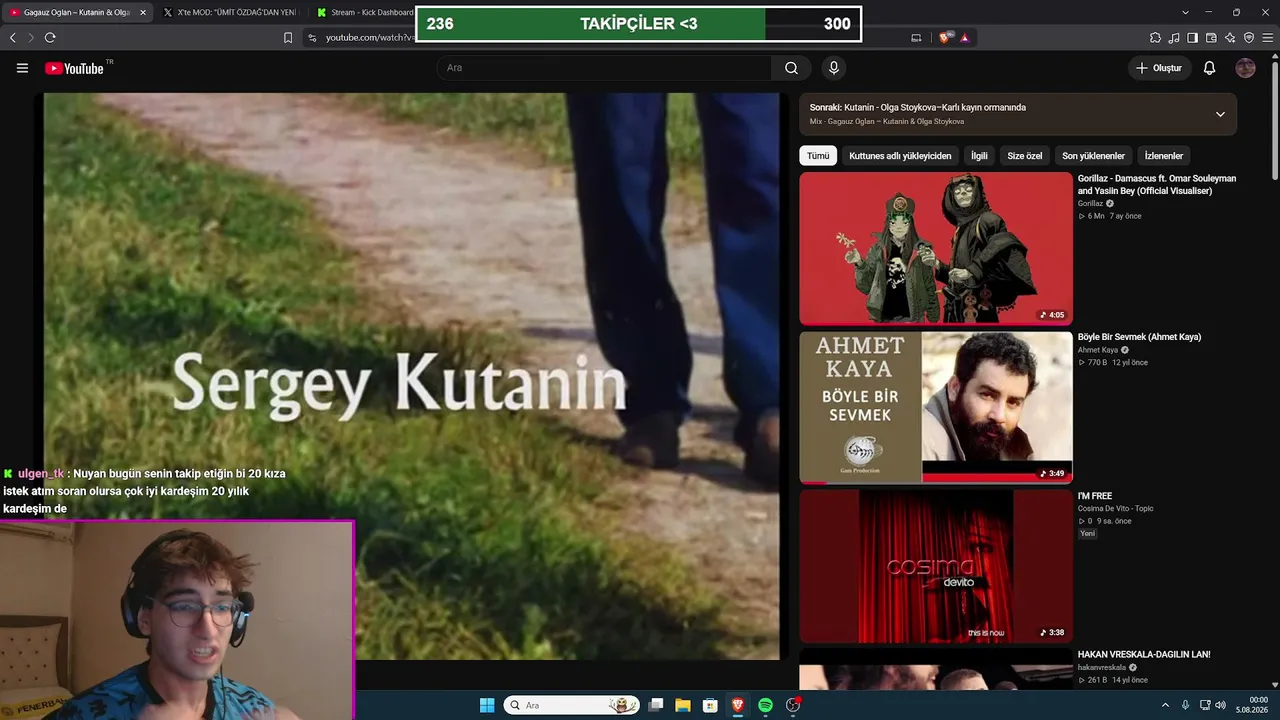Choose the Size özel filter chip
The width and height of the screenshot is (1280, 720).
tap(1025, 156)
